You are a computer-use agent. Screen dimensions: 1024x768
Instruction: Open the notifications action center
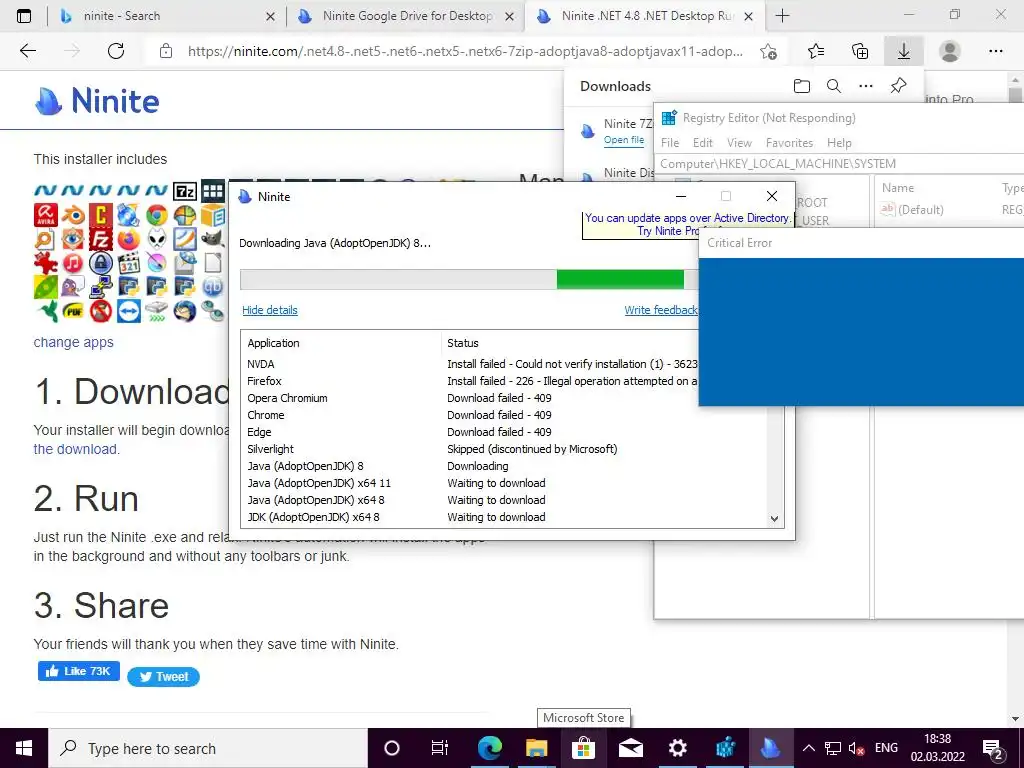(x=993, y=748)
